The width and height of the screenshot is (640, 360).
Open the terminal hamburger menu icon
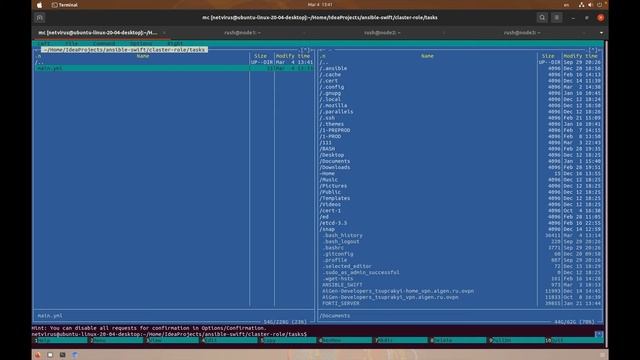coord(556,18)
